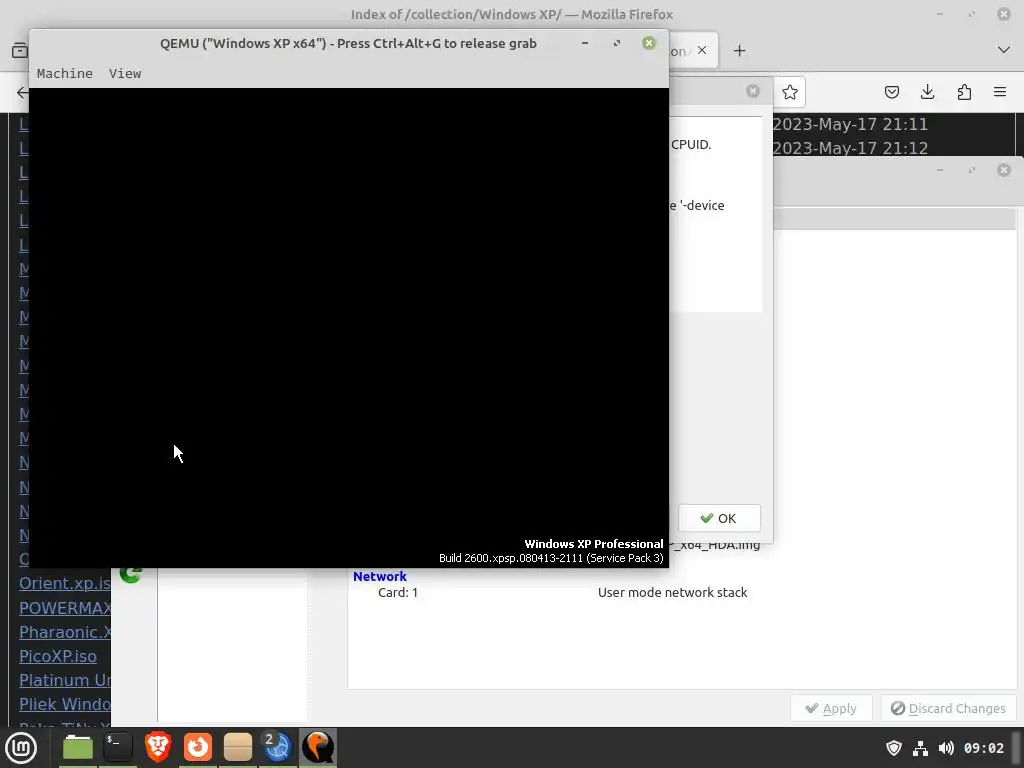Click Discard Changes in AQEMU window

[948, 709]
